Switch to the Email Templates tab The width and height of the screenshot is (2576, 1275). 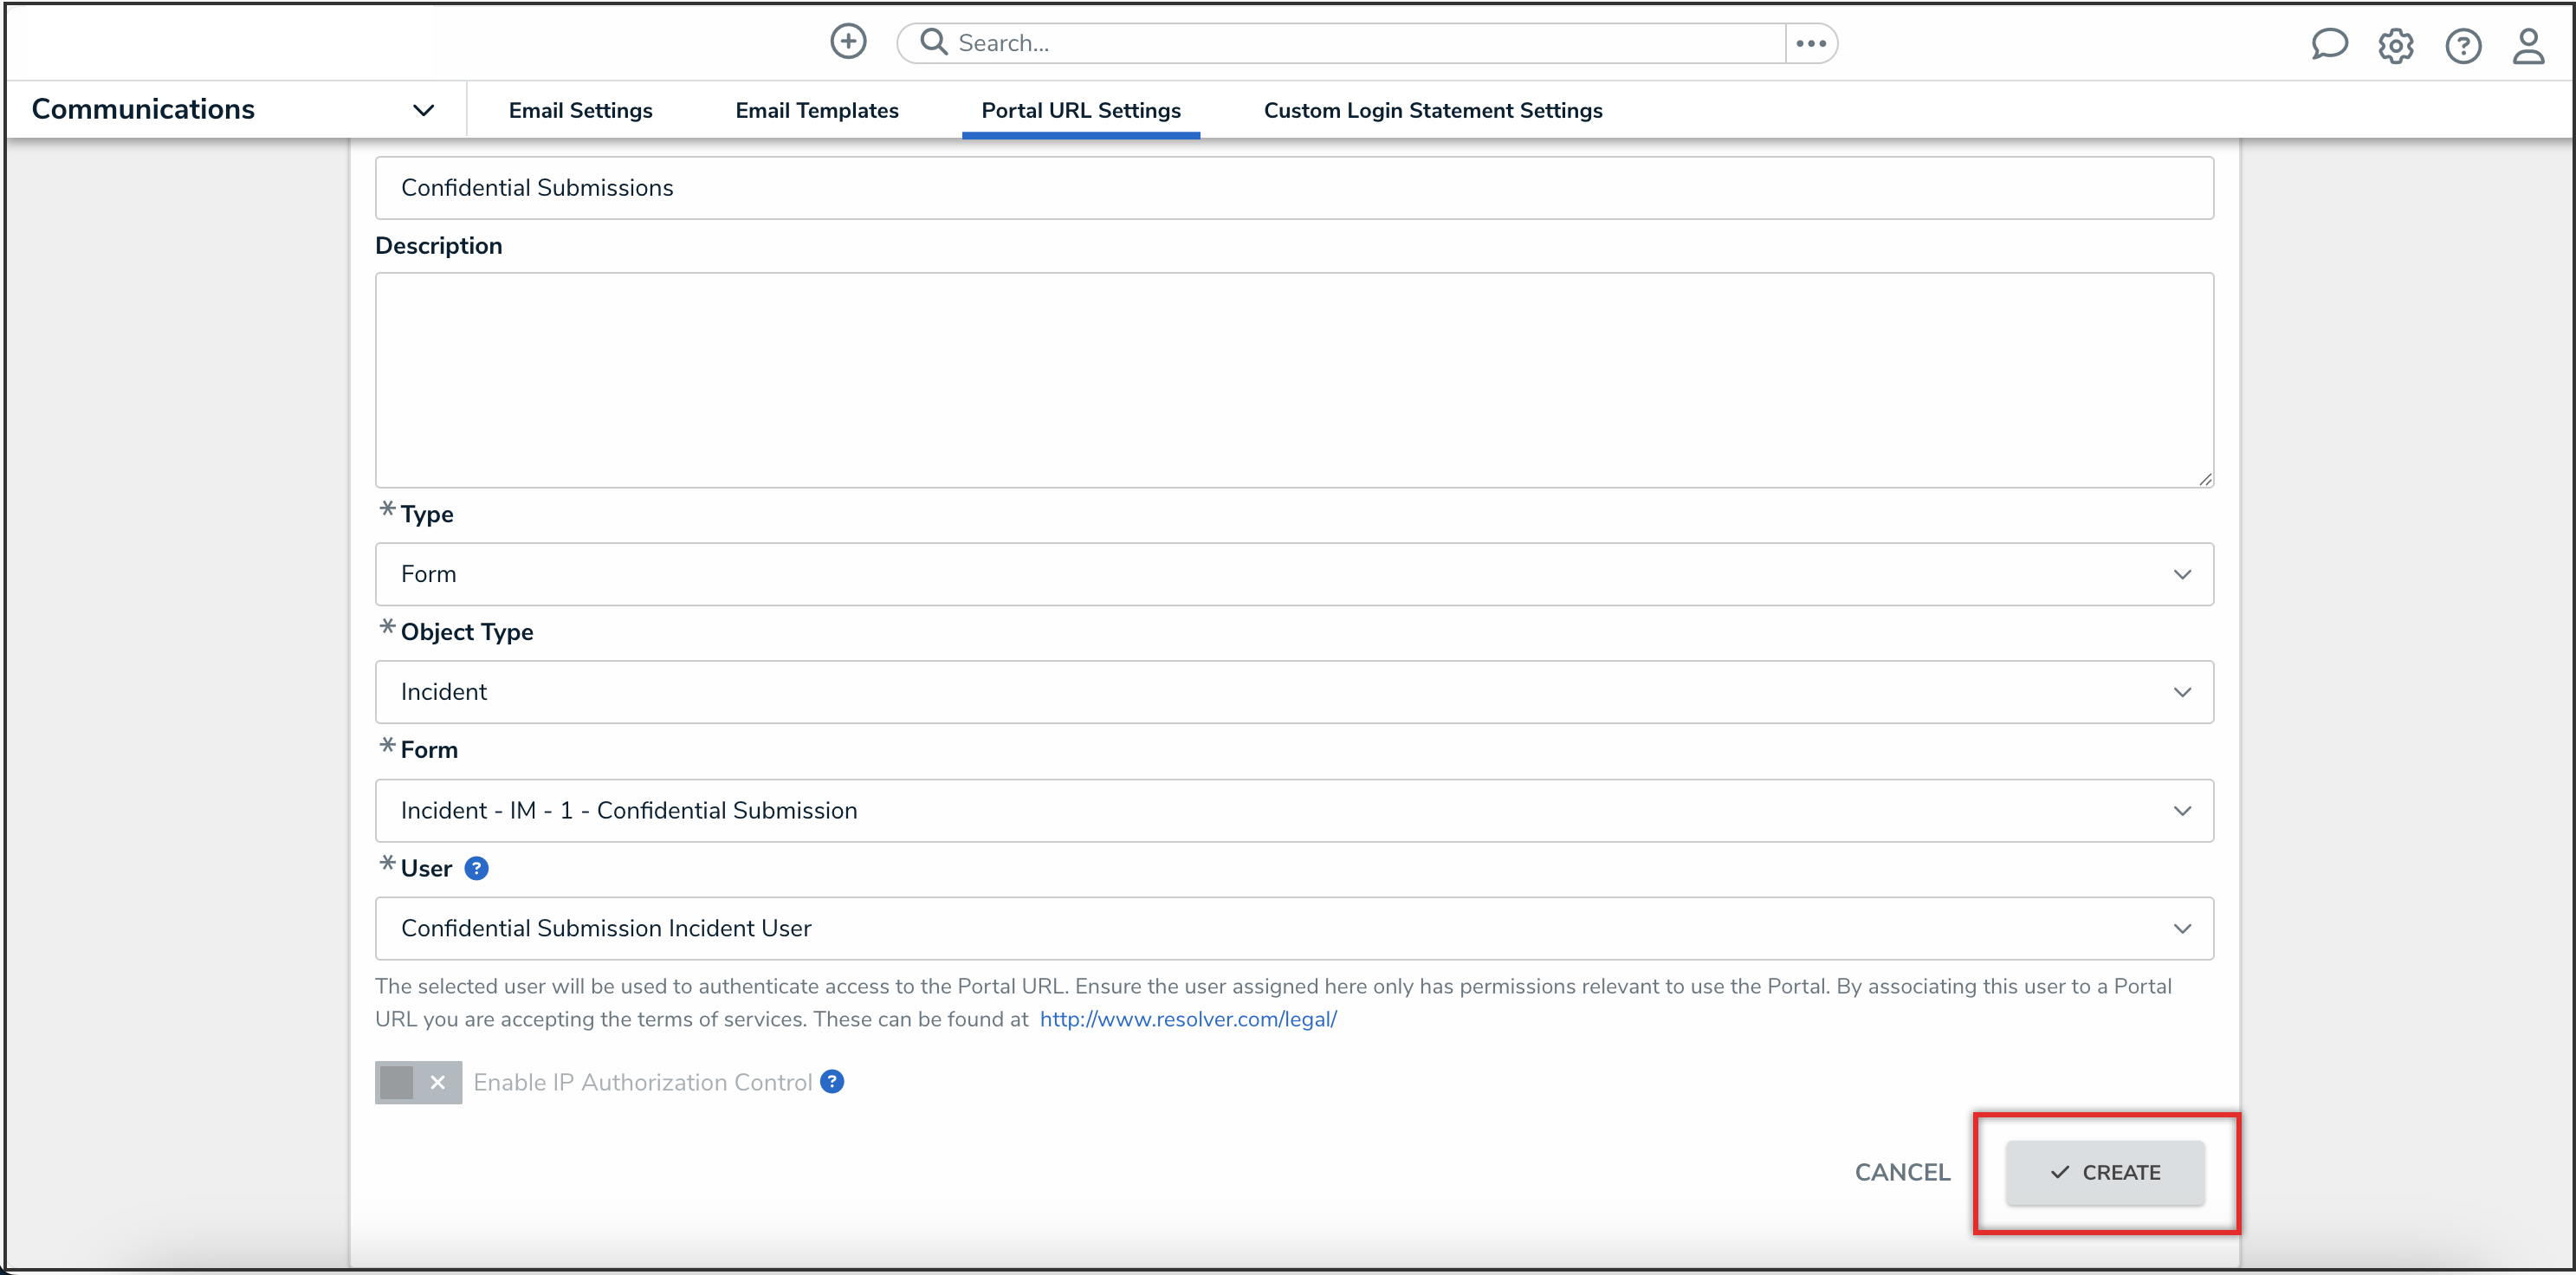816,110
